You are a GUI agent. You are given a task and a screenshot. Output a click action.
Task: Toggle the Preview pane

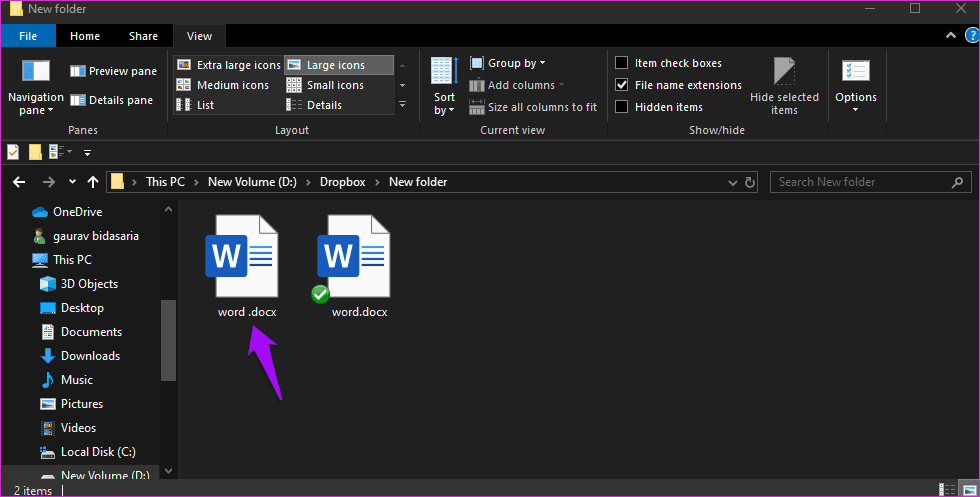click(113, 71)
